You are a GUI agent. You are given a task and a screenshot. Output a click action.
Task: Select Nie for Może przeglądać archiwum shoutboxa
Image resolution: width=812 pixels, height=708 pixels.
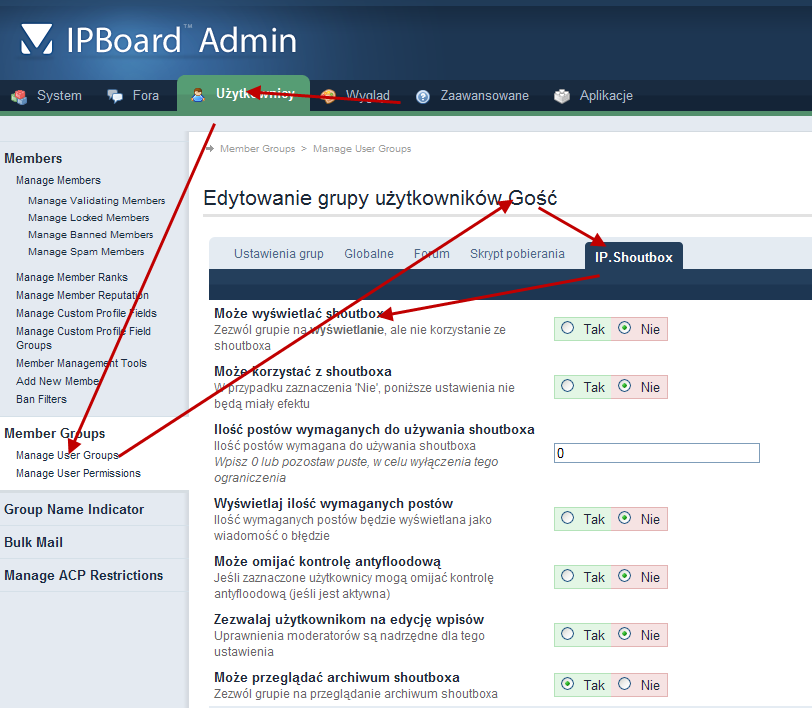(626, 684)
